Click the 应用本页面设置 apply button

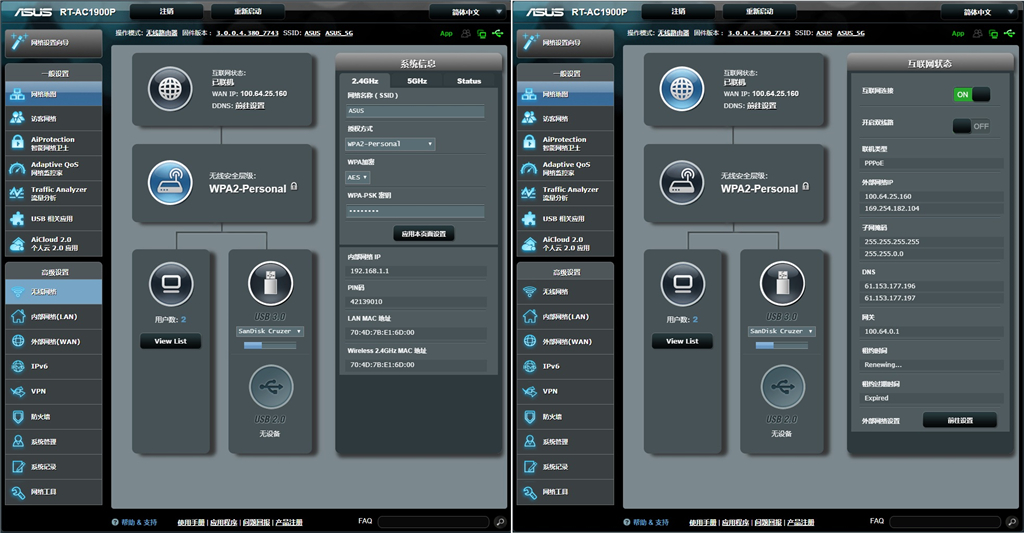[x=424, y=233]
